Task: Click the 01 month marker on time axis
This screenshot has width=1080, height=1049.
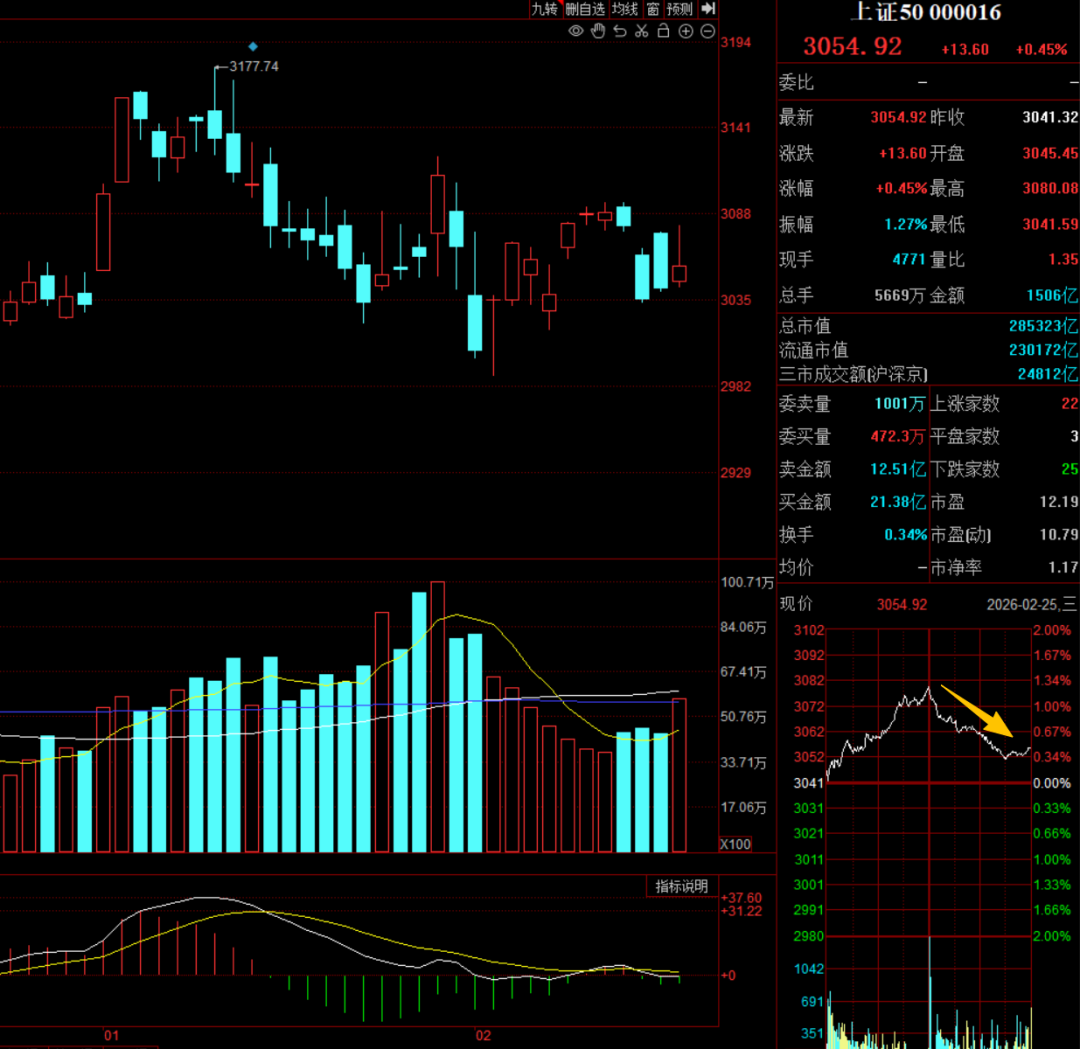Action: coord(111,1035)
